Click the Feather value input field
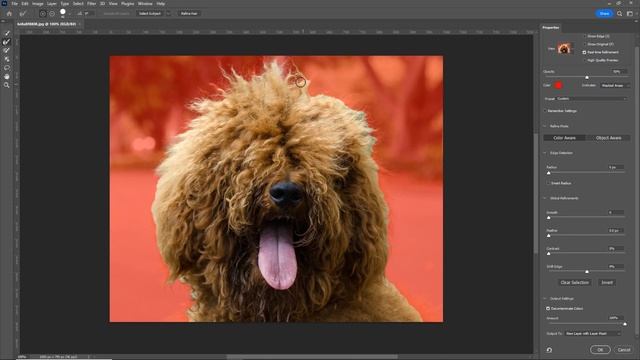640x360 pixels. click(616, 231)
